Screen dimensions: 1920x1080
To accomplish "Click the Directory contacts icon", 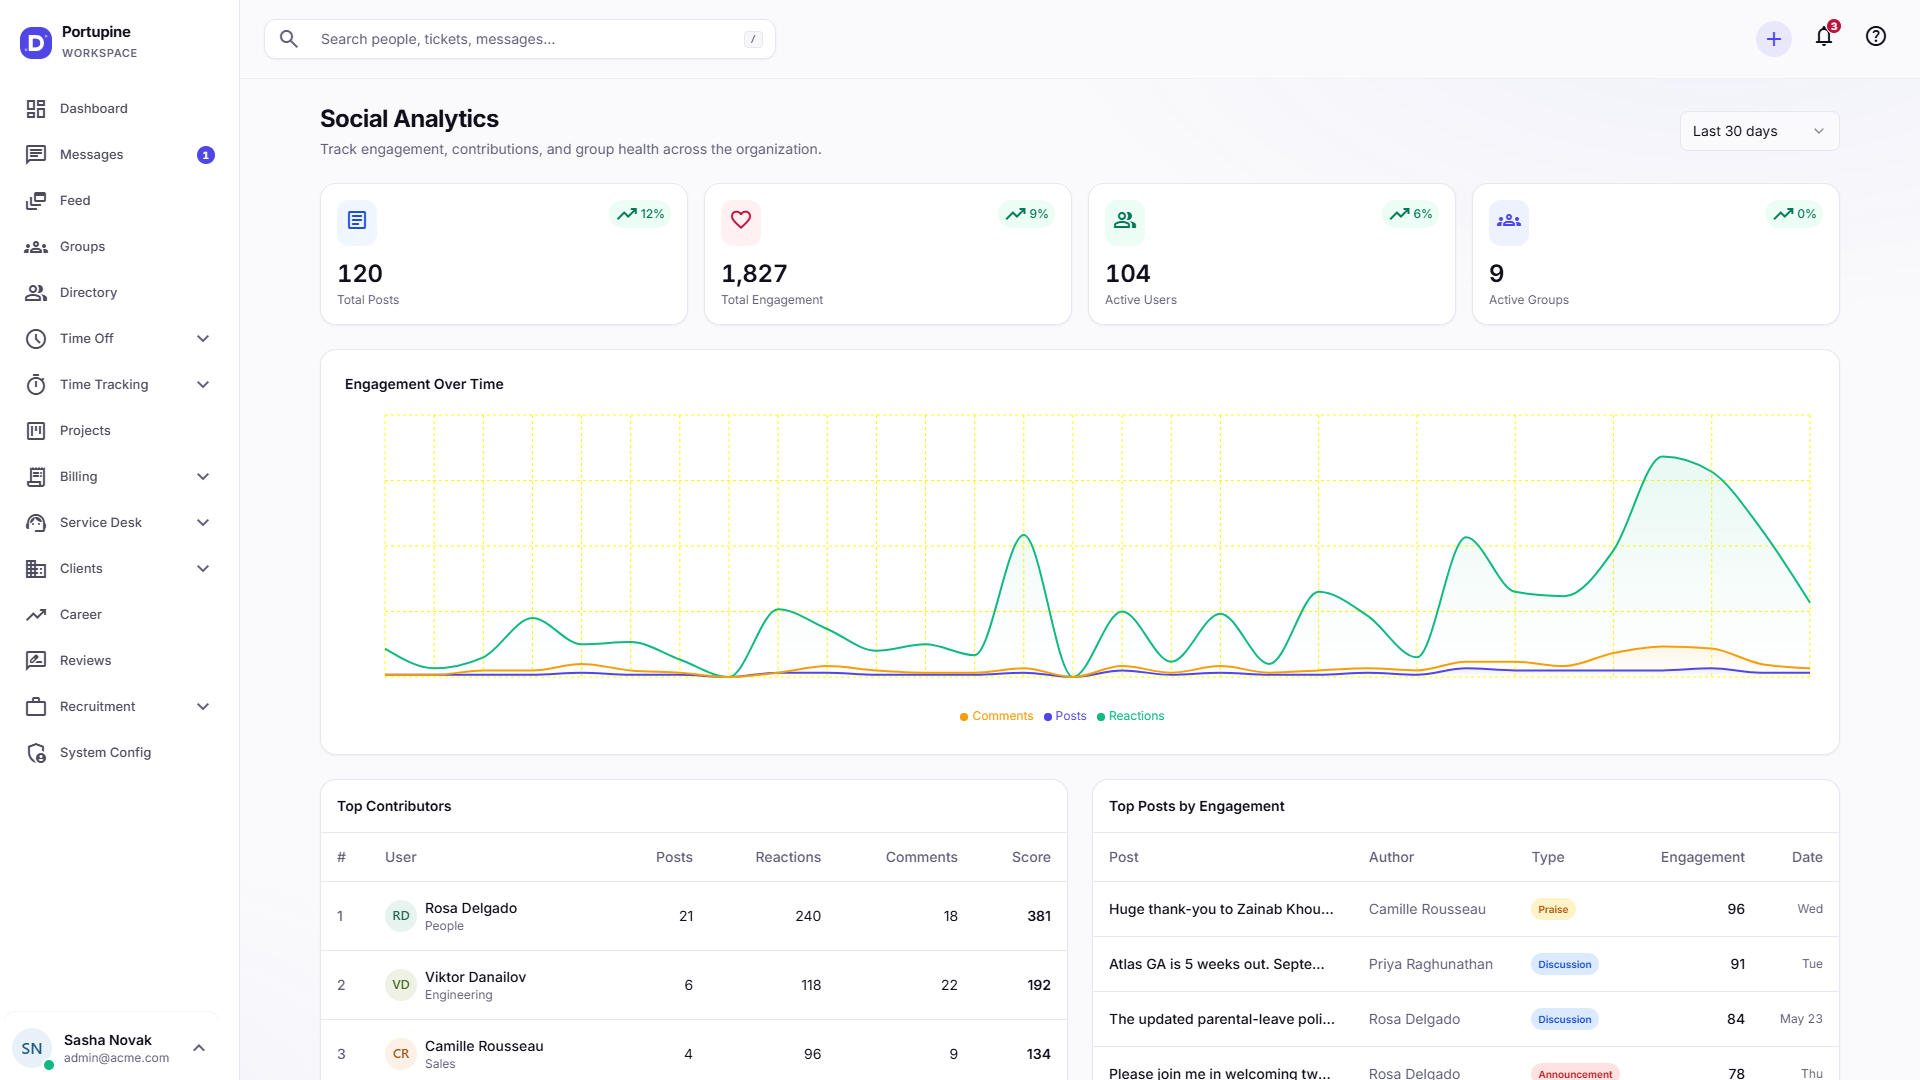I will [36, 293].
